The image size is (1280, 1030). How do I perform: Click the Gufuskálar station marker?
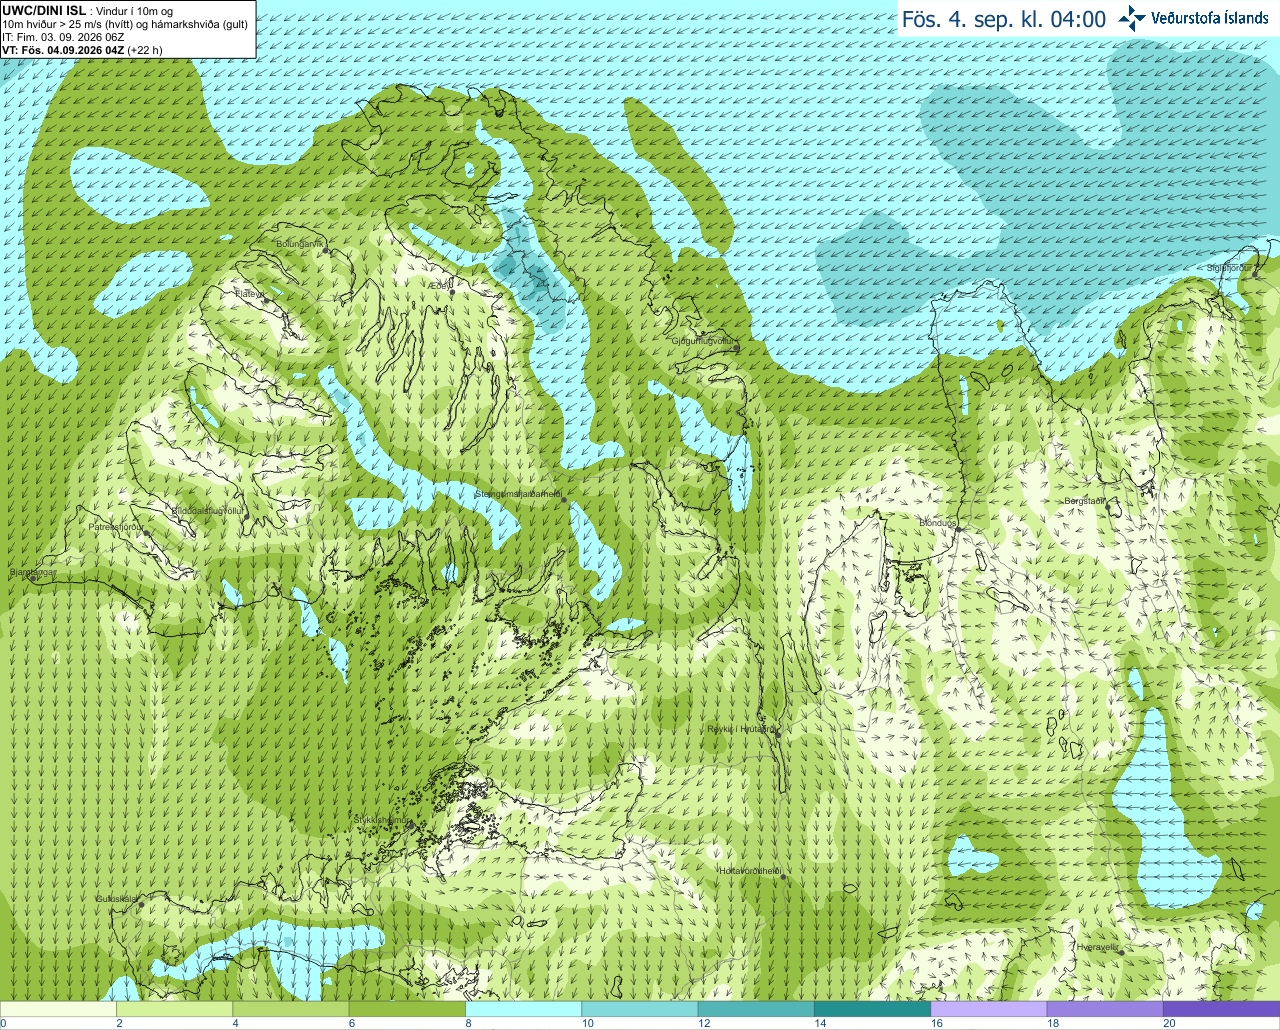pyautogui.click(x=141, y=904)
